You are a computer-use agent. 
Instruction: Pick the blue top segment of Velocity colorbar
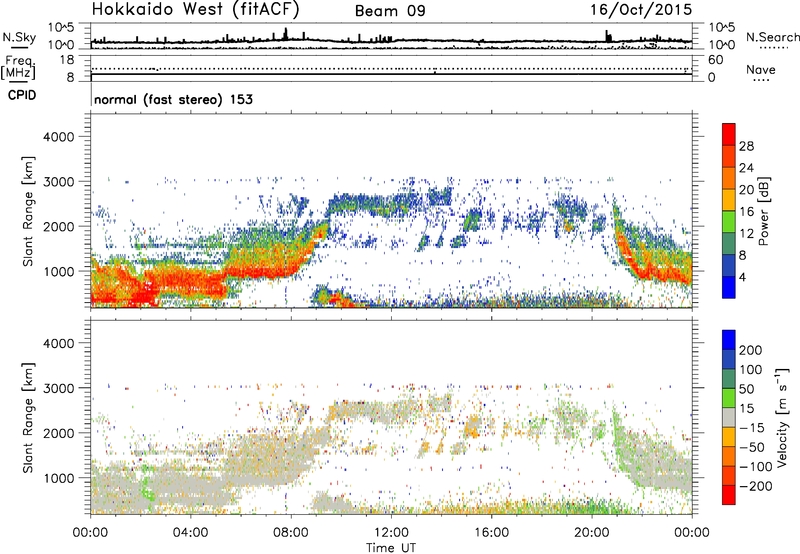729,340
